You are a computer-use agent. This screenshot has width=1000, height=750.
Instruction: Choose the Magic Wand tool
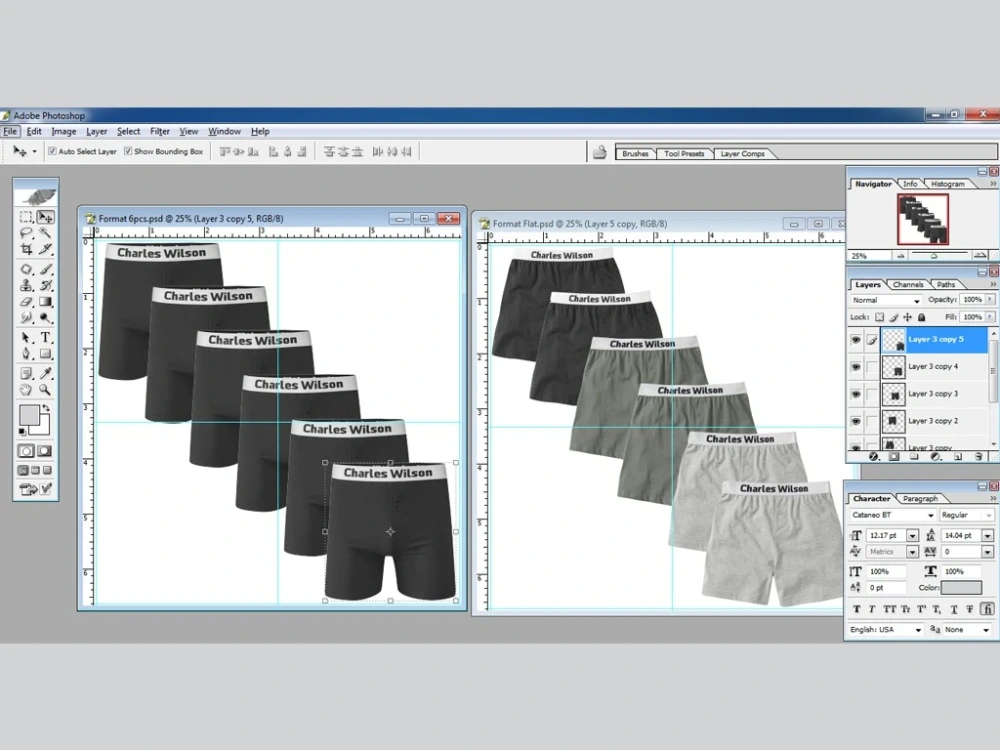click(45, 233)
